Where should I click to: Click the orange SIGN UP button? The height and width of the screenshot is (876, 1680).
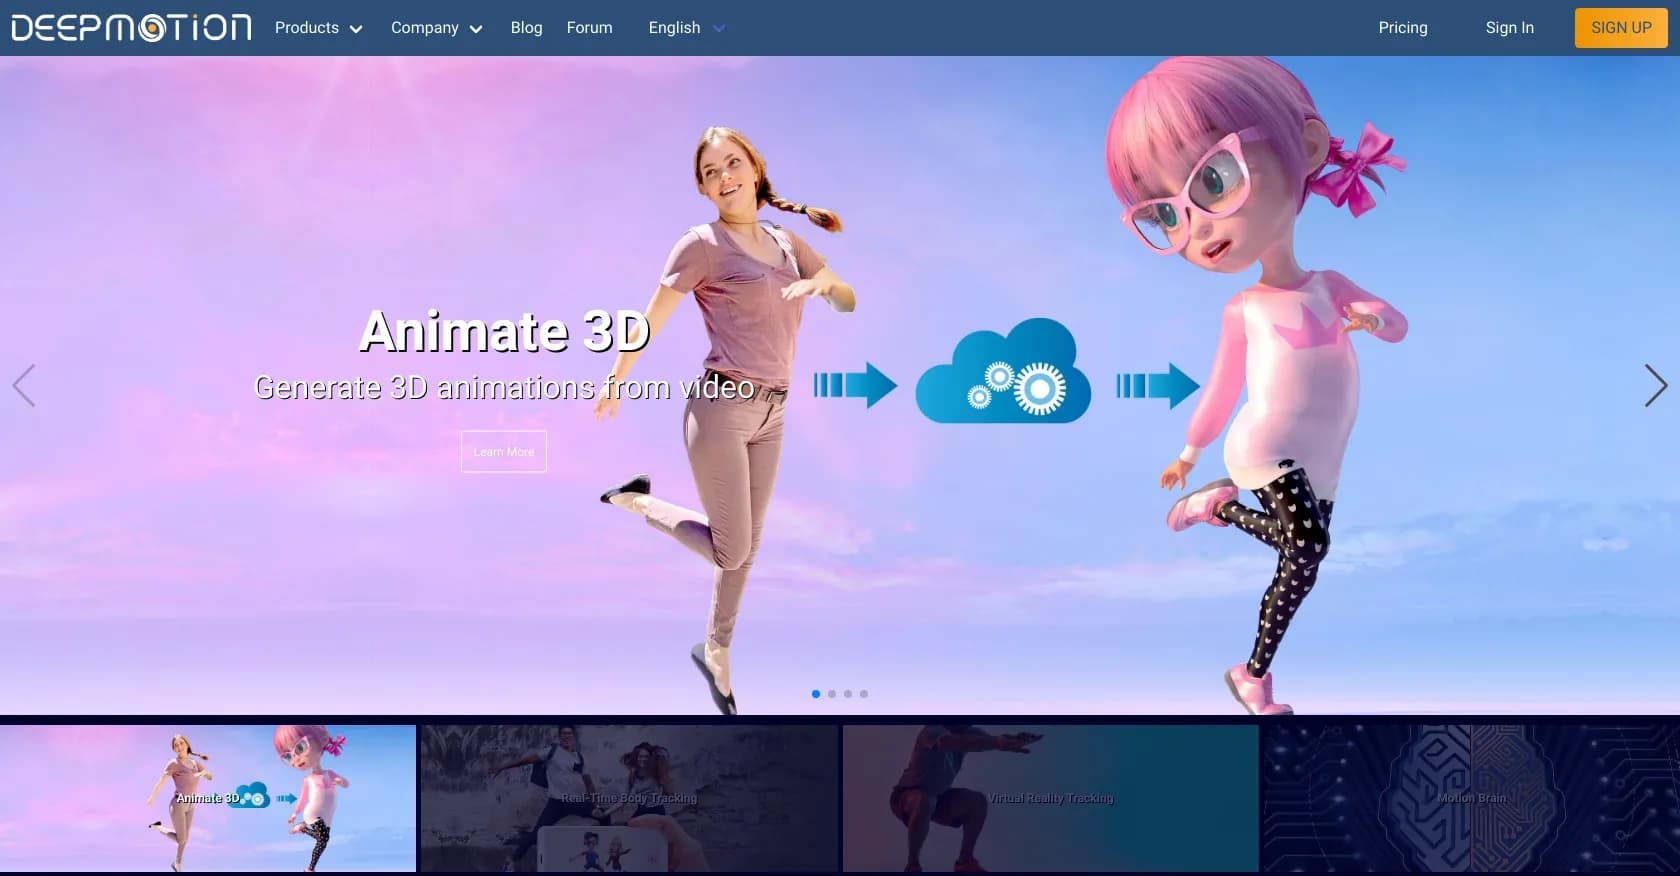(1621, 28)
